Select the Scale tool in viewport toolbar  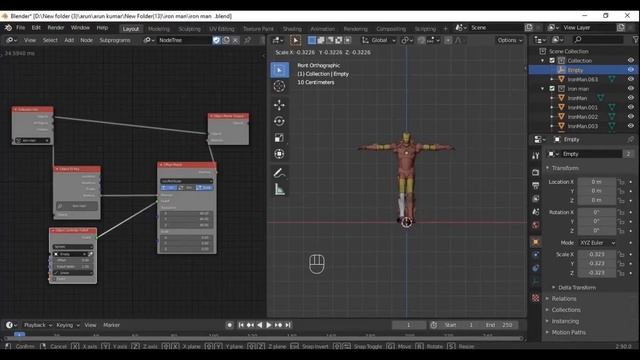point(279,138)
